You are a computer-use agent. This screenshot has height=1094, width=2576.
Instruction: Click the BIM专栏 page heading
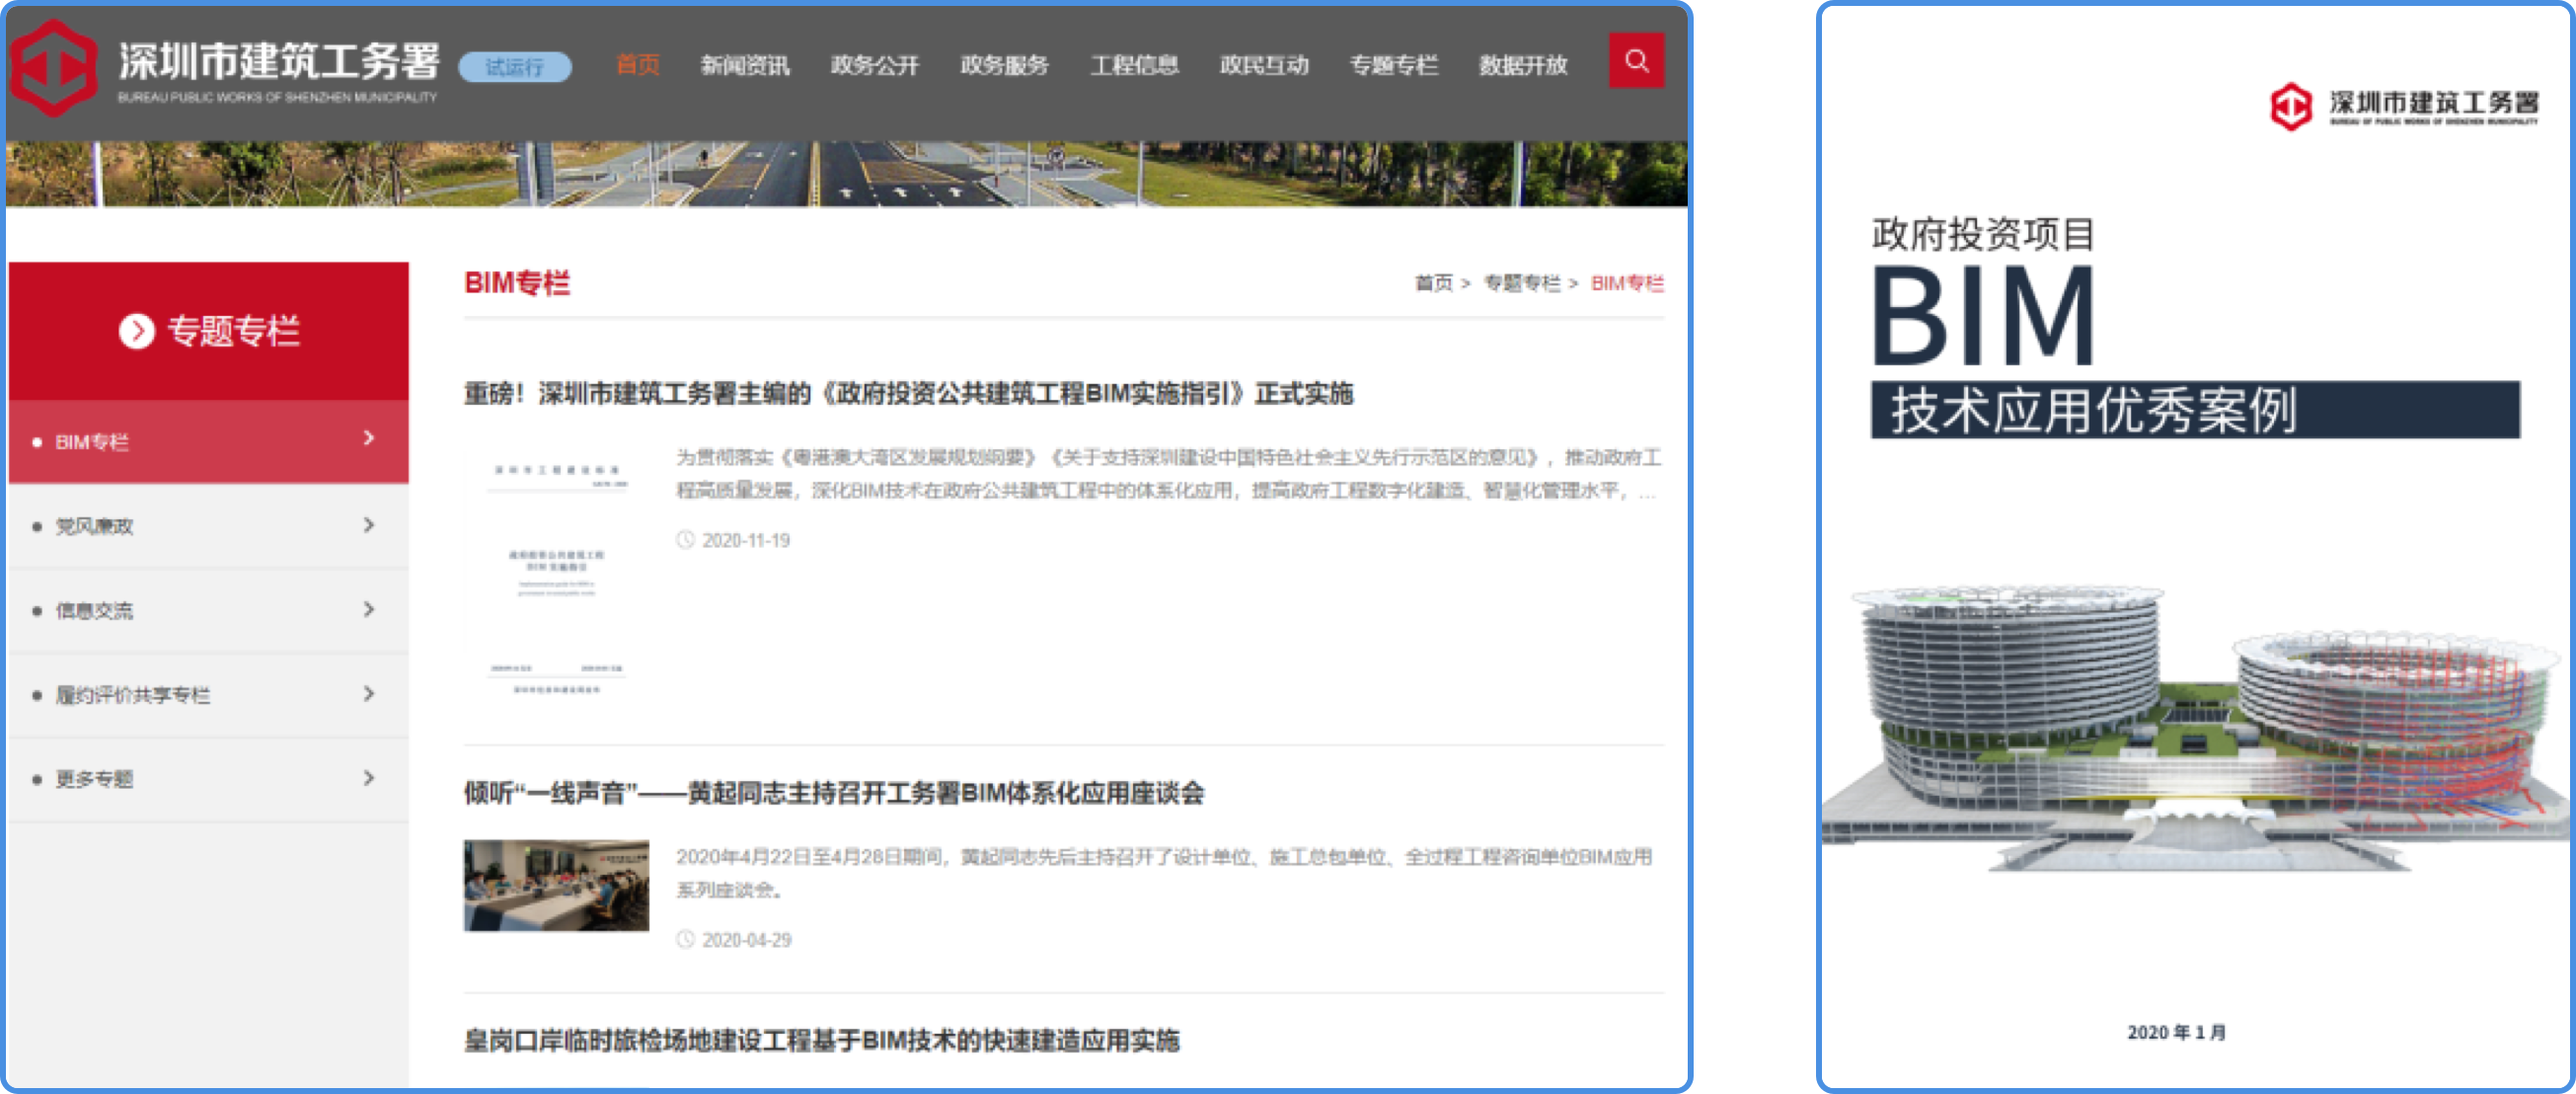[517, 283]
